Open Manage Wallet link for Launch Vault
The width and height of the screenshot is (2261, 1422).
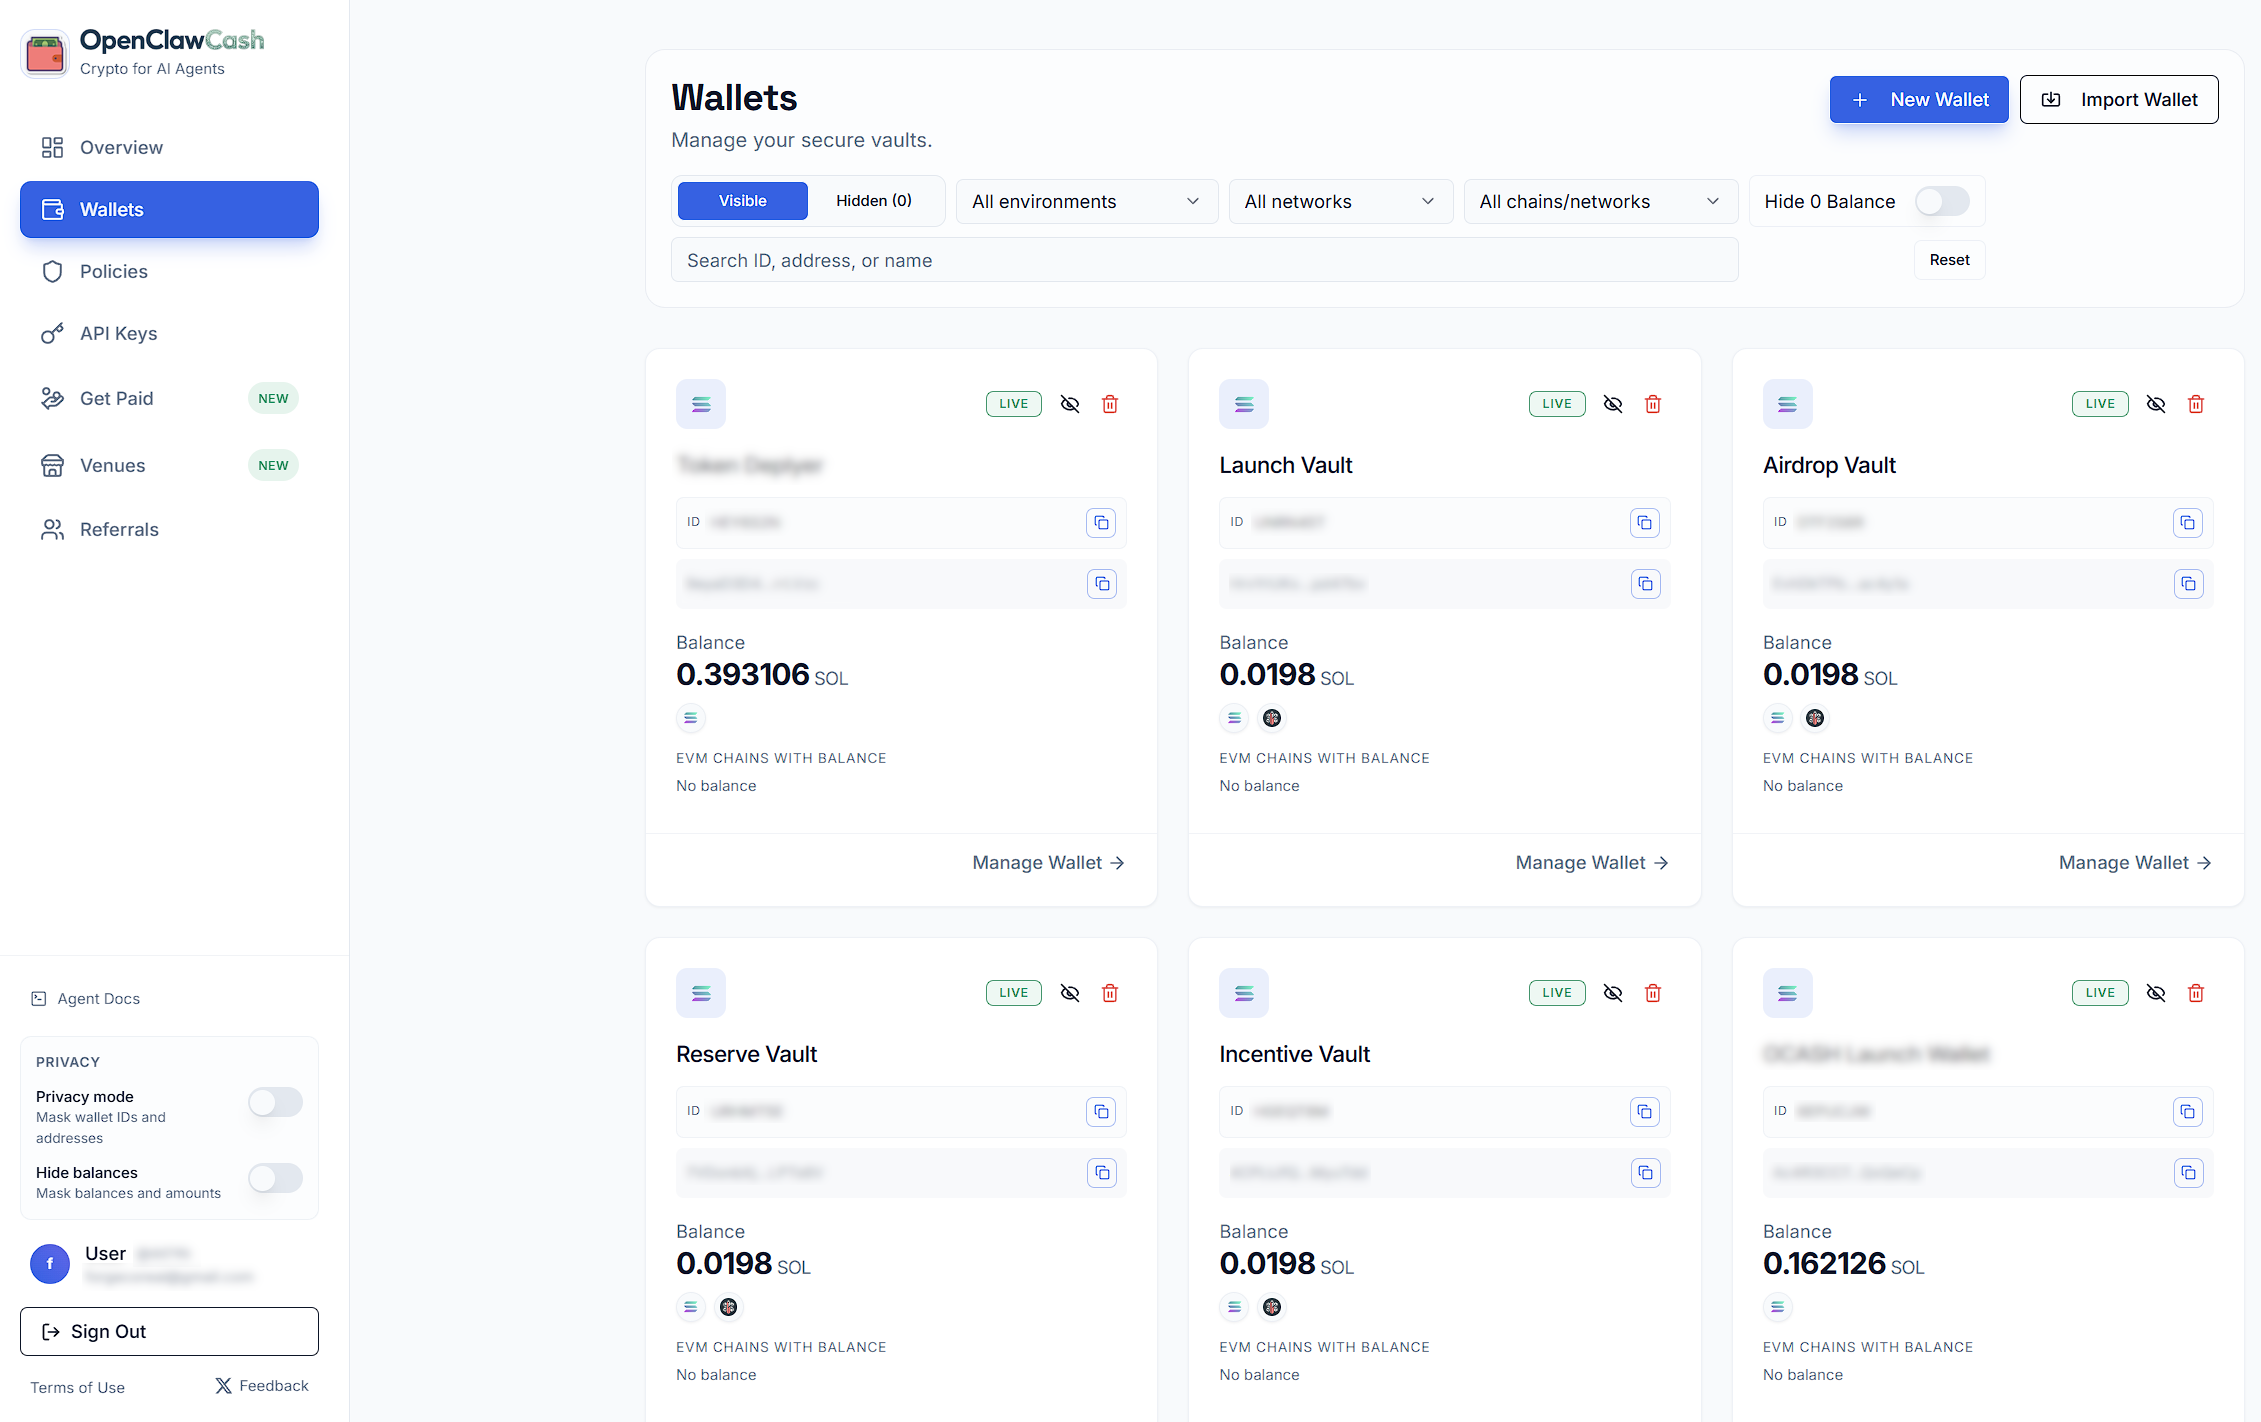[x=1591, y=862]
